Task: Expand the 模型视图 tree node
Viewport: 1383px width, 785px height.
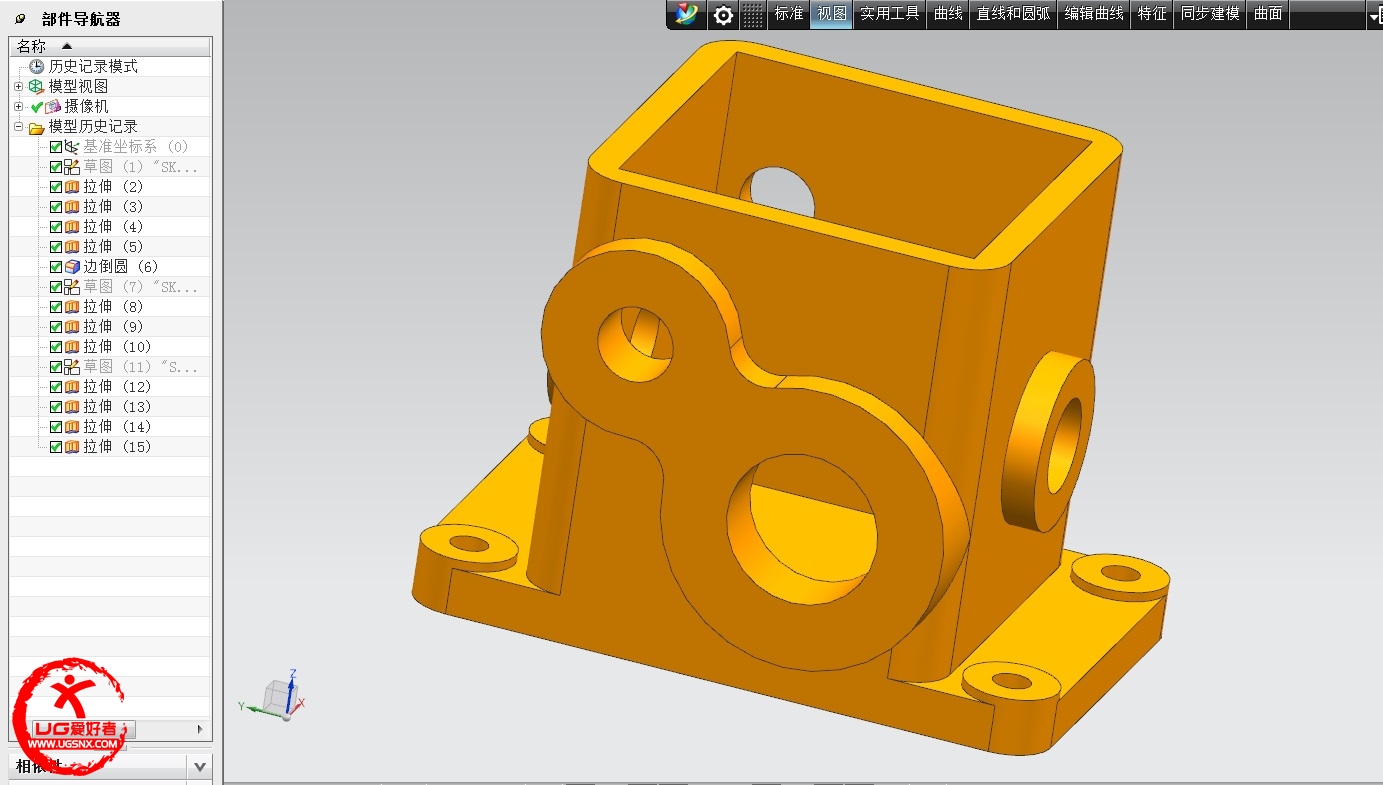Action: [18, 86]
